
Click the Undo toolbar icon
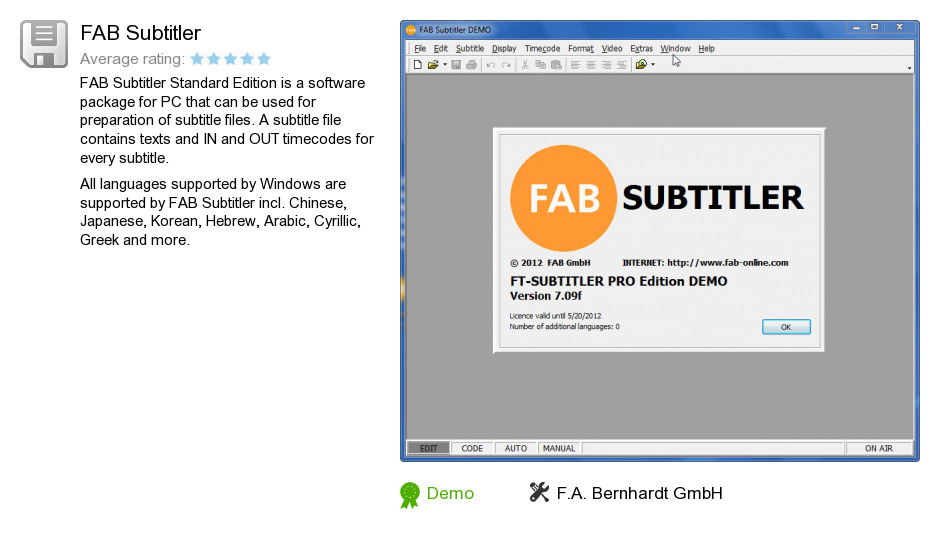point(491,65)
